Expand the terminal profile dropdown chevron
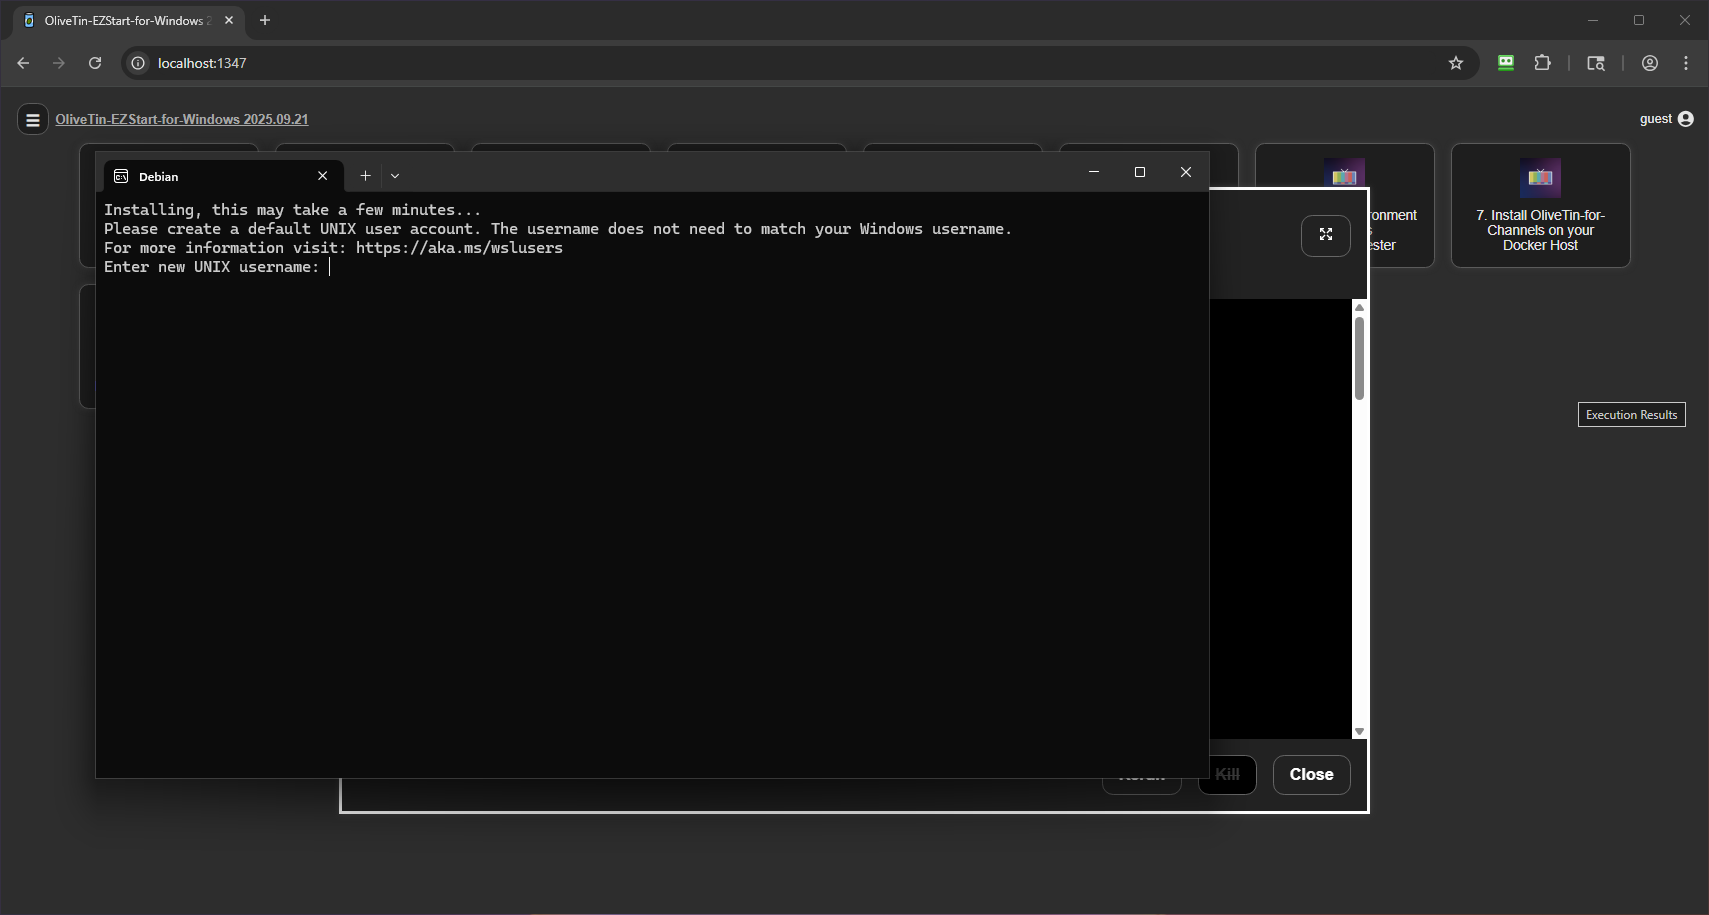The height and width of the screenshot is (915, 1709). pyautogui.click(x=395, y=176)
